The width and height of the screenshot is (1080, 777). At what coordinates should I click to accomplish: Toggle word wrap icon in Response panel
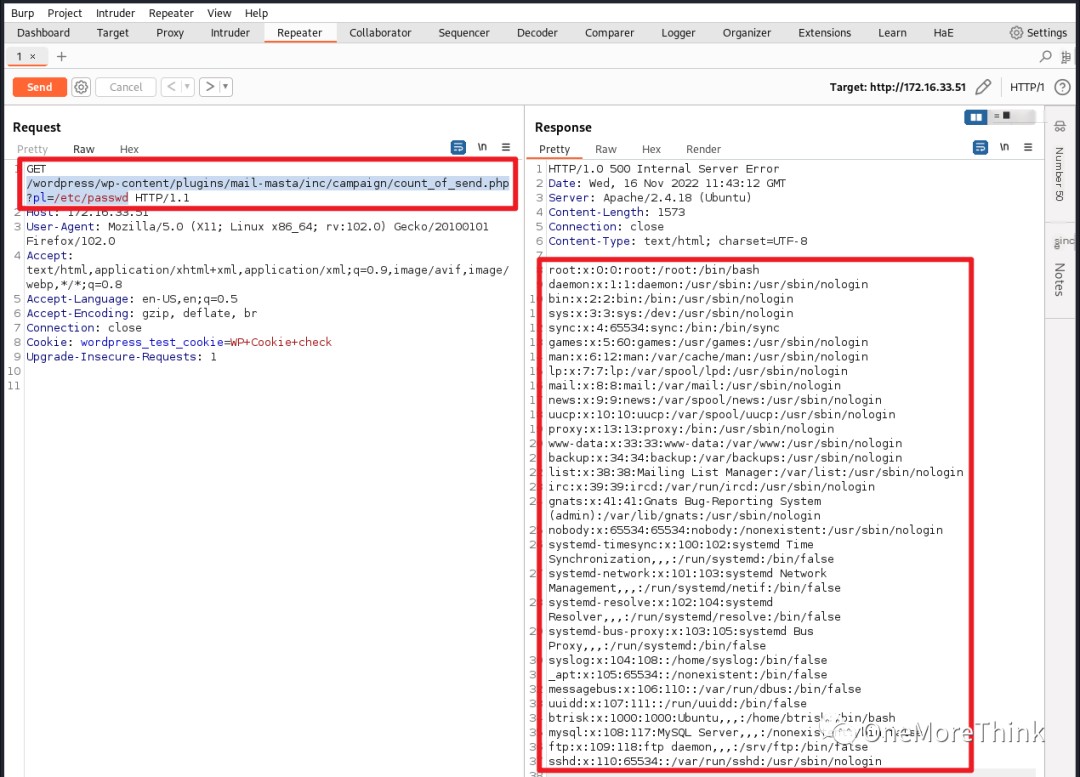[x=980, y=147]
